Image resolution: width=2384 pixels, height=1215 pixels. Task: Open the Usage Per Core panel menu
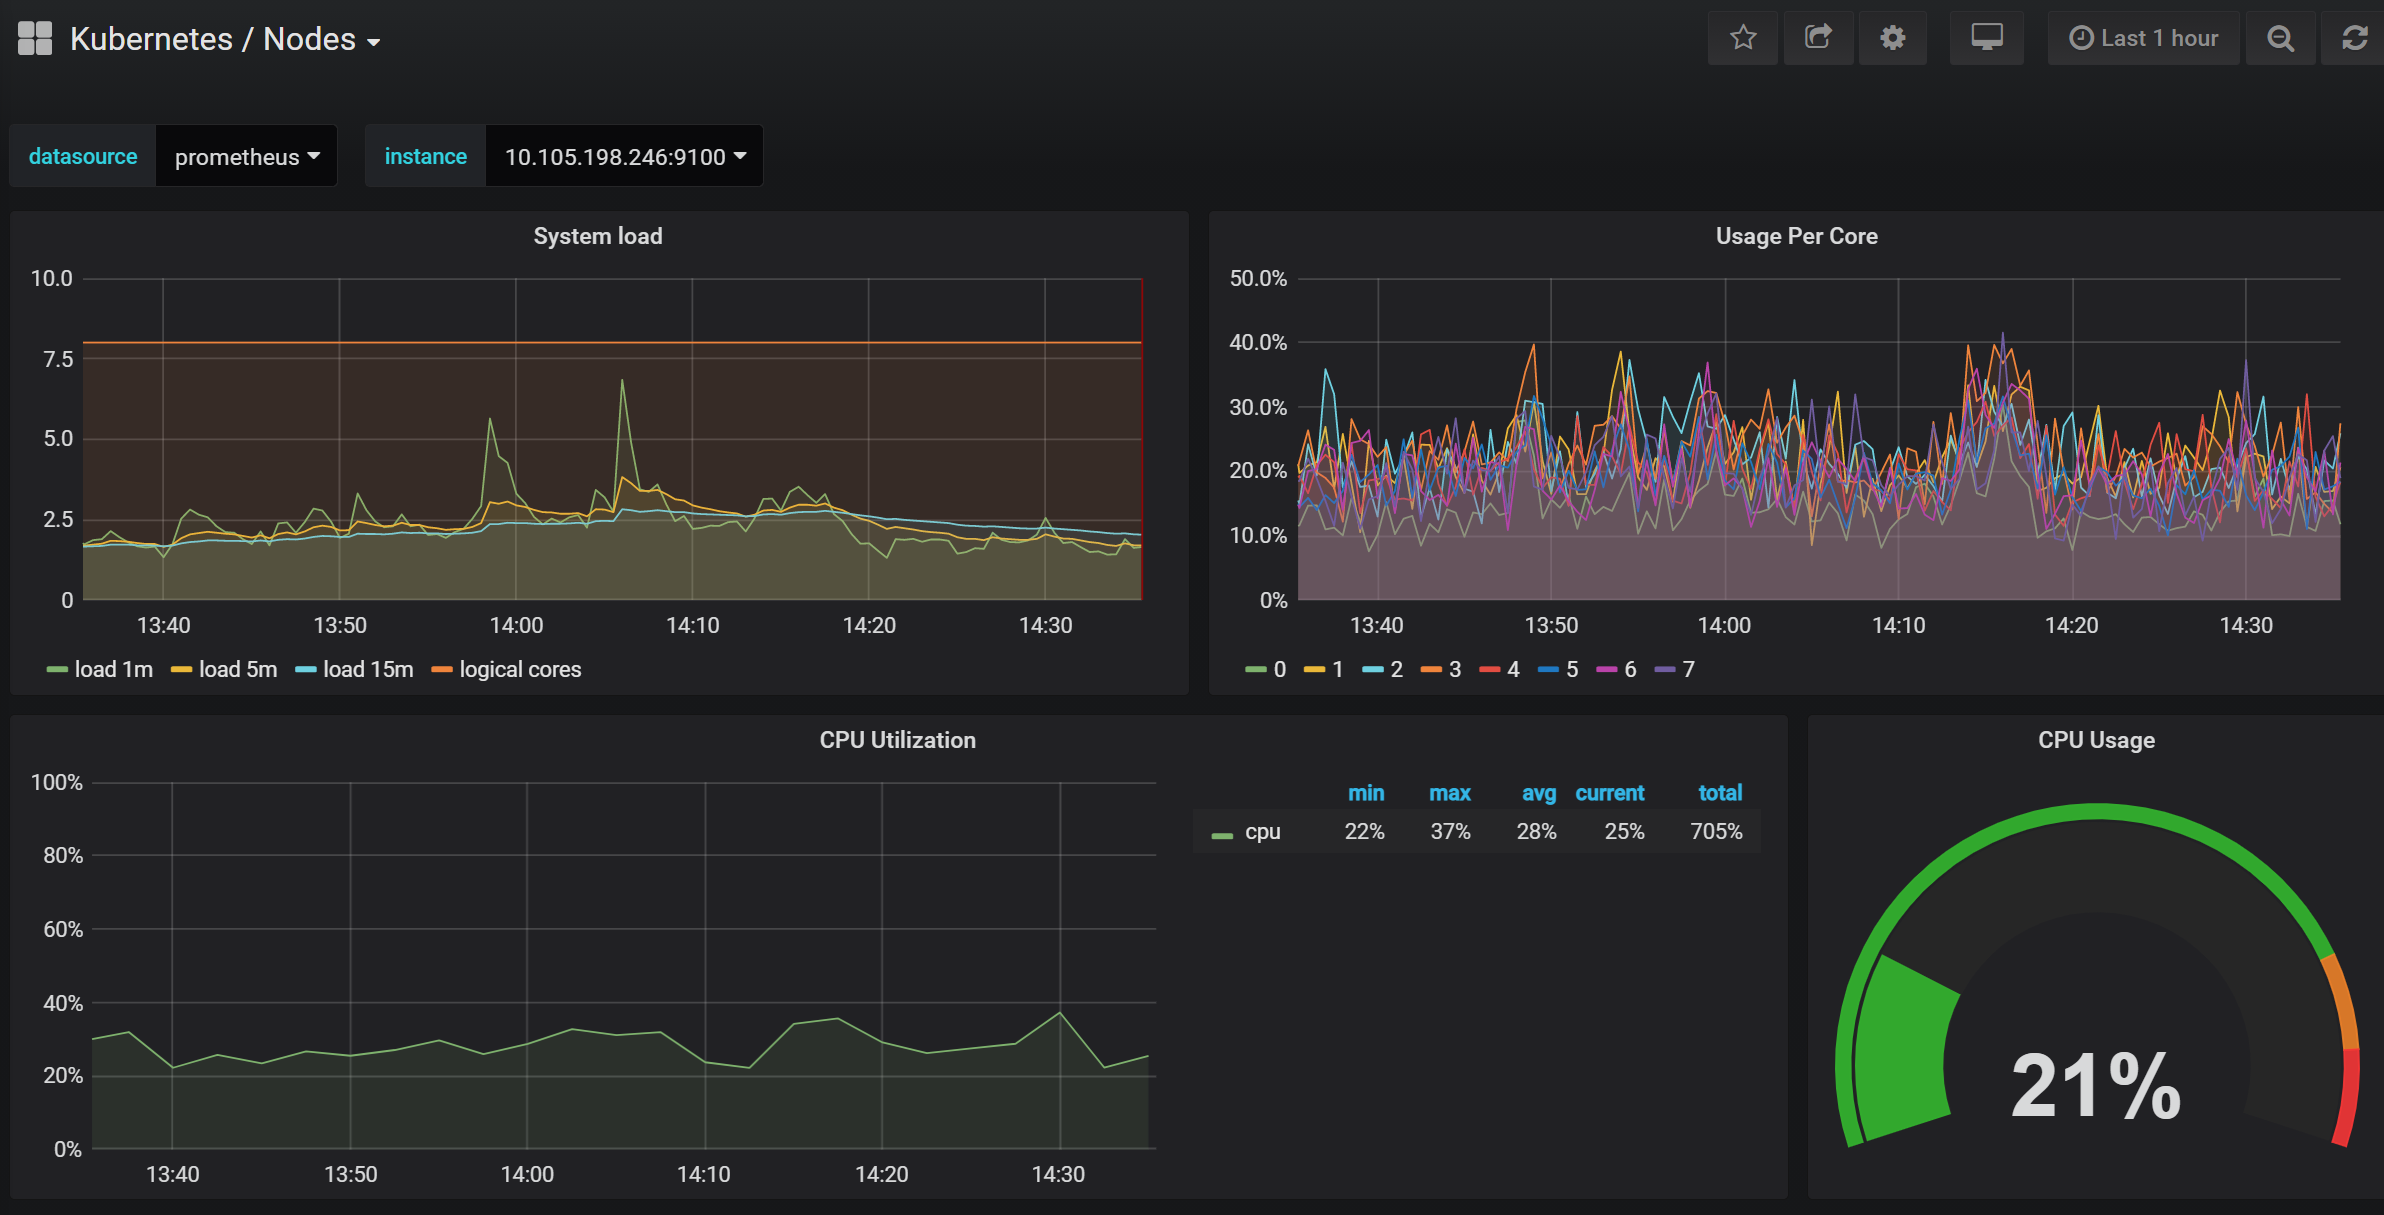pyautogui.click(x=1796, y=236)
